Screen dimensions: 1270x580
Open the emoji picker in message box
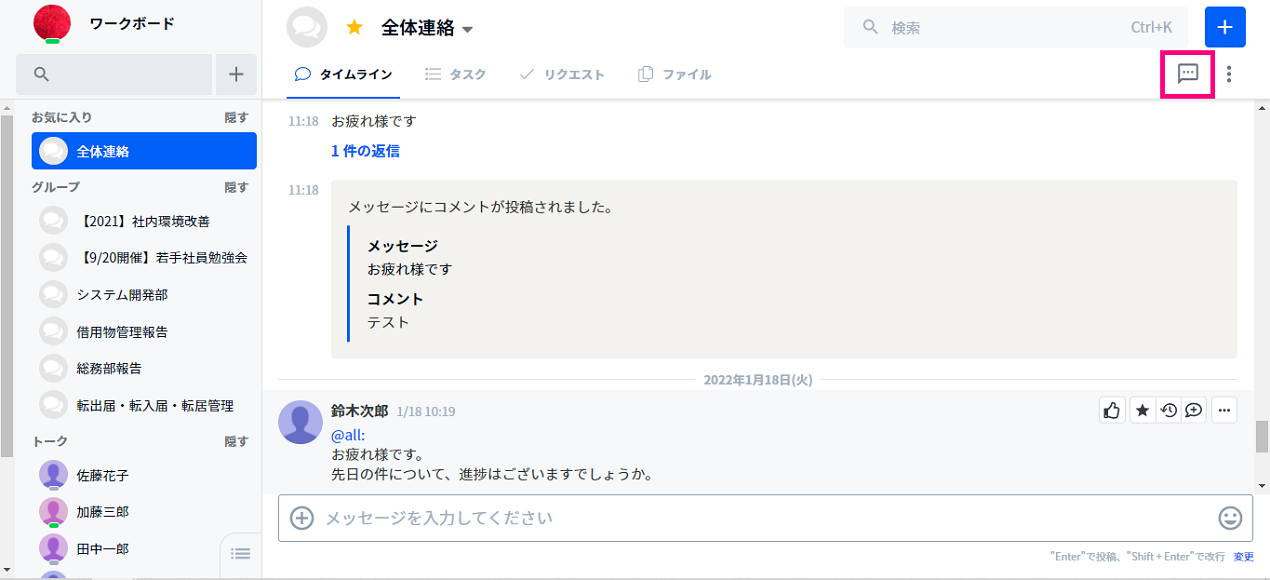click(x=1230, y=518)
